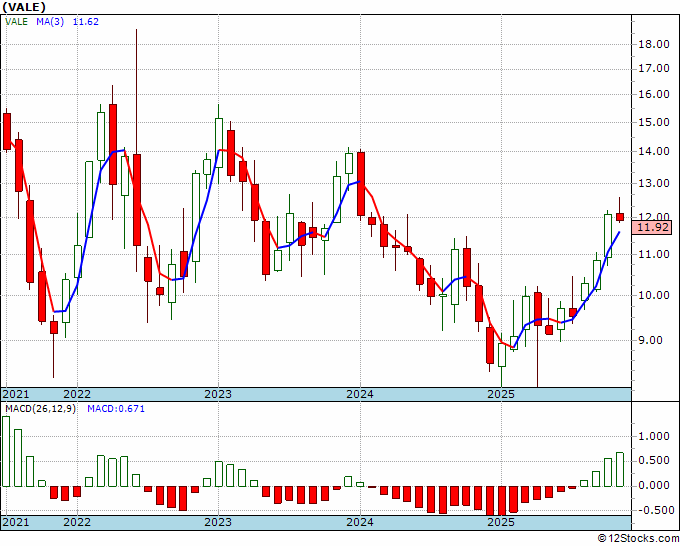Screen dimensions: 680x546
Task: Click the 14.00 price axis label
Action: (654, 152)
